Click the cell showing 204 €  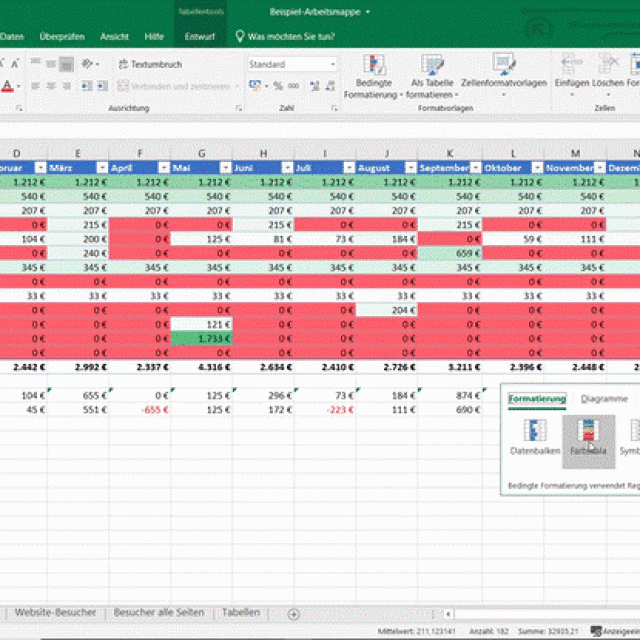[387, 310]
